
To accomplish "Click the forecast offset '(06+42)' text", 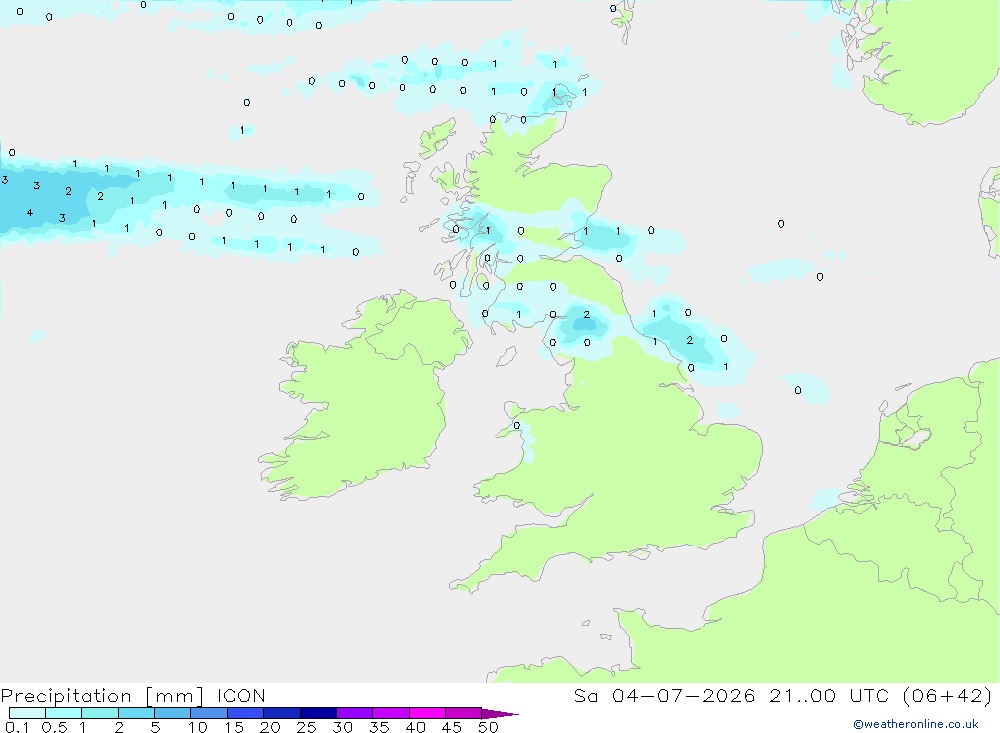I will 948,696.
